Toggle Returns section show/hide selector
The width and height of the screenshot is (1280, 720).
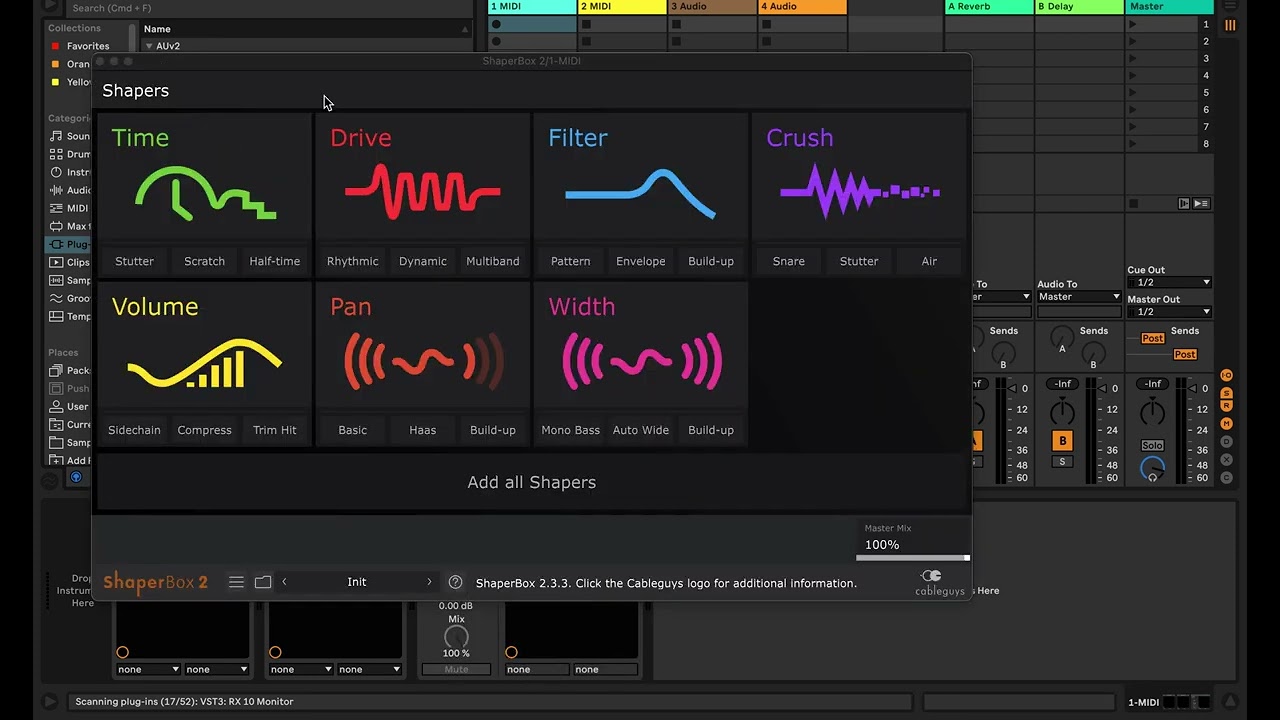(1227, 408)
